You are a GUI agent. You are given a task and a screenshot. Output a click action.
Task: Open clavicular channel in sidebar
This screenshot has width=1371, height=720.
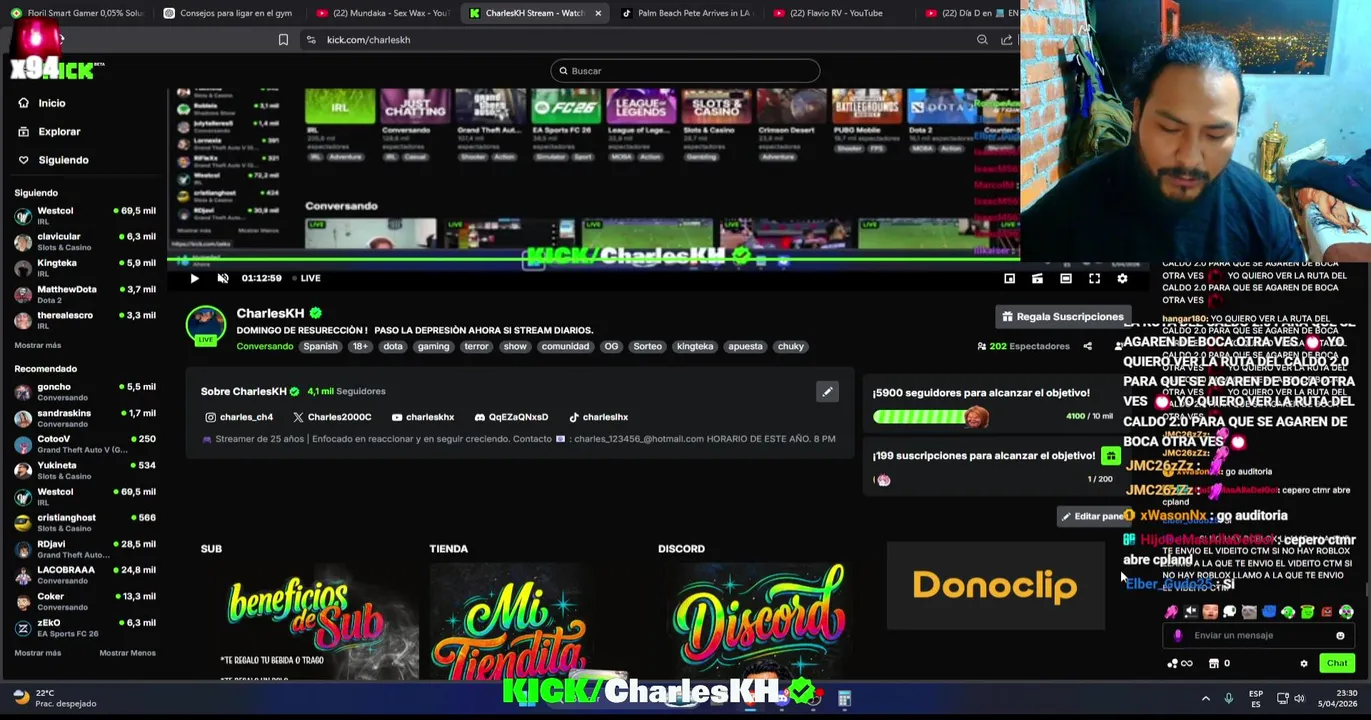85,241
